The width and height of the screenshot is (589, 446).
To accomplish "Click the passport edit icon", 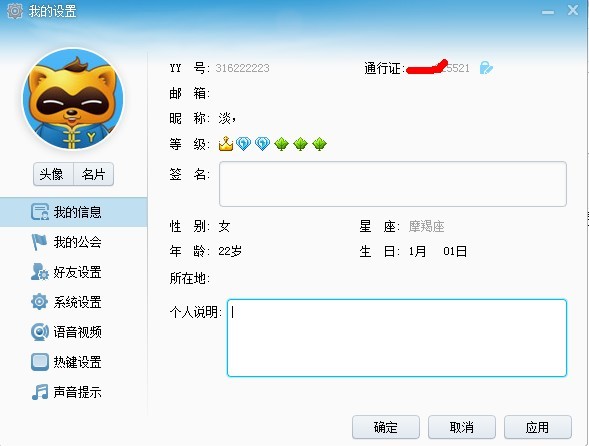I will [x=486, y=68].
